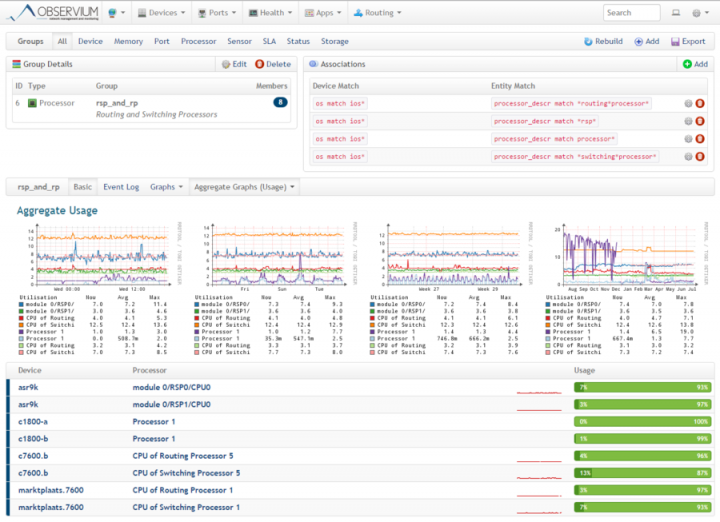720x522 pixels.
Task: Click the Export disk icon
Action: [x=675, y=41]
